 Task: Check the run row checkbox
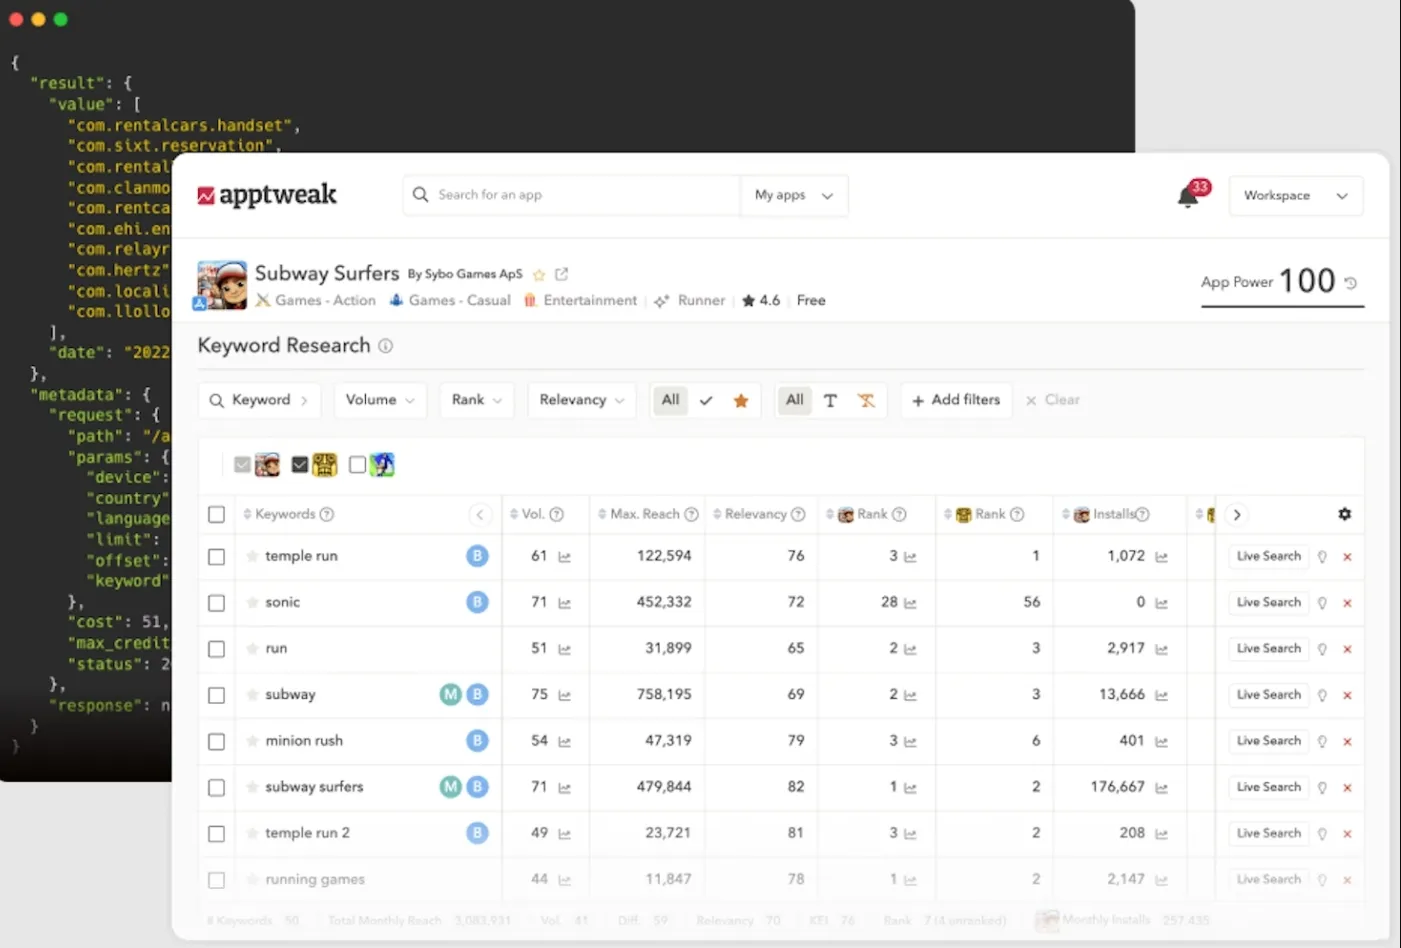pos(216,649)
